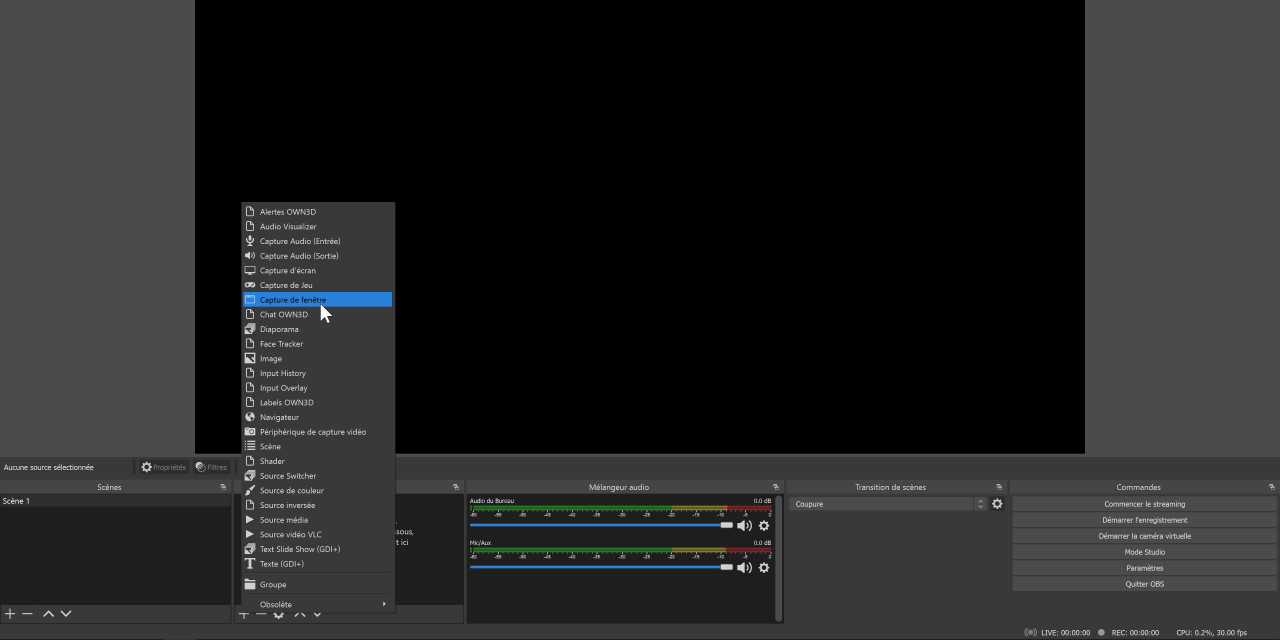The image size is (1280, 640).
Task: Click Démarrer l'enregistrement button
Action: coord(1144,520)
